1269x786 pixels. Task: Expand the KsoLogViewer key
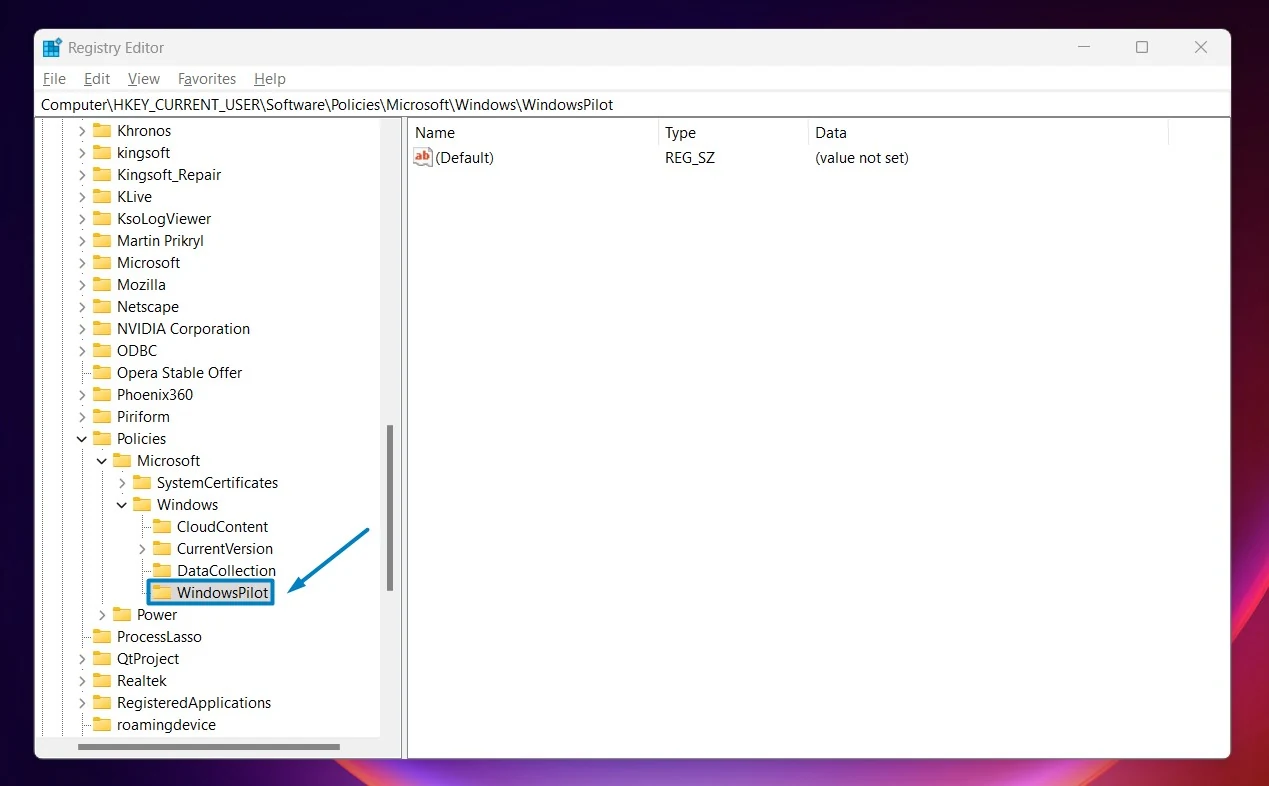pos(82,219)
